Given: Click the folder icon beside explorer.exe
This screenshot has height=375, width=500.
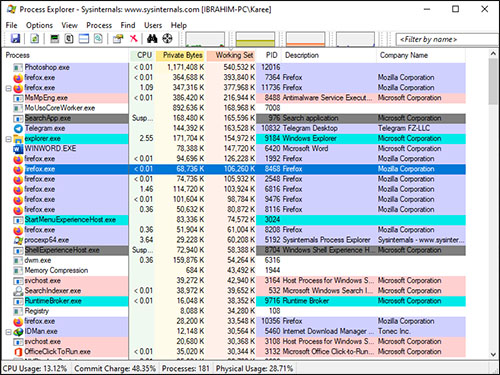Looking at the screenshot, I should pyautogui.click(x=18, y=139).
